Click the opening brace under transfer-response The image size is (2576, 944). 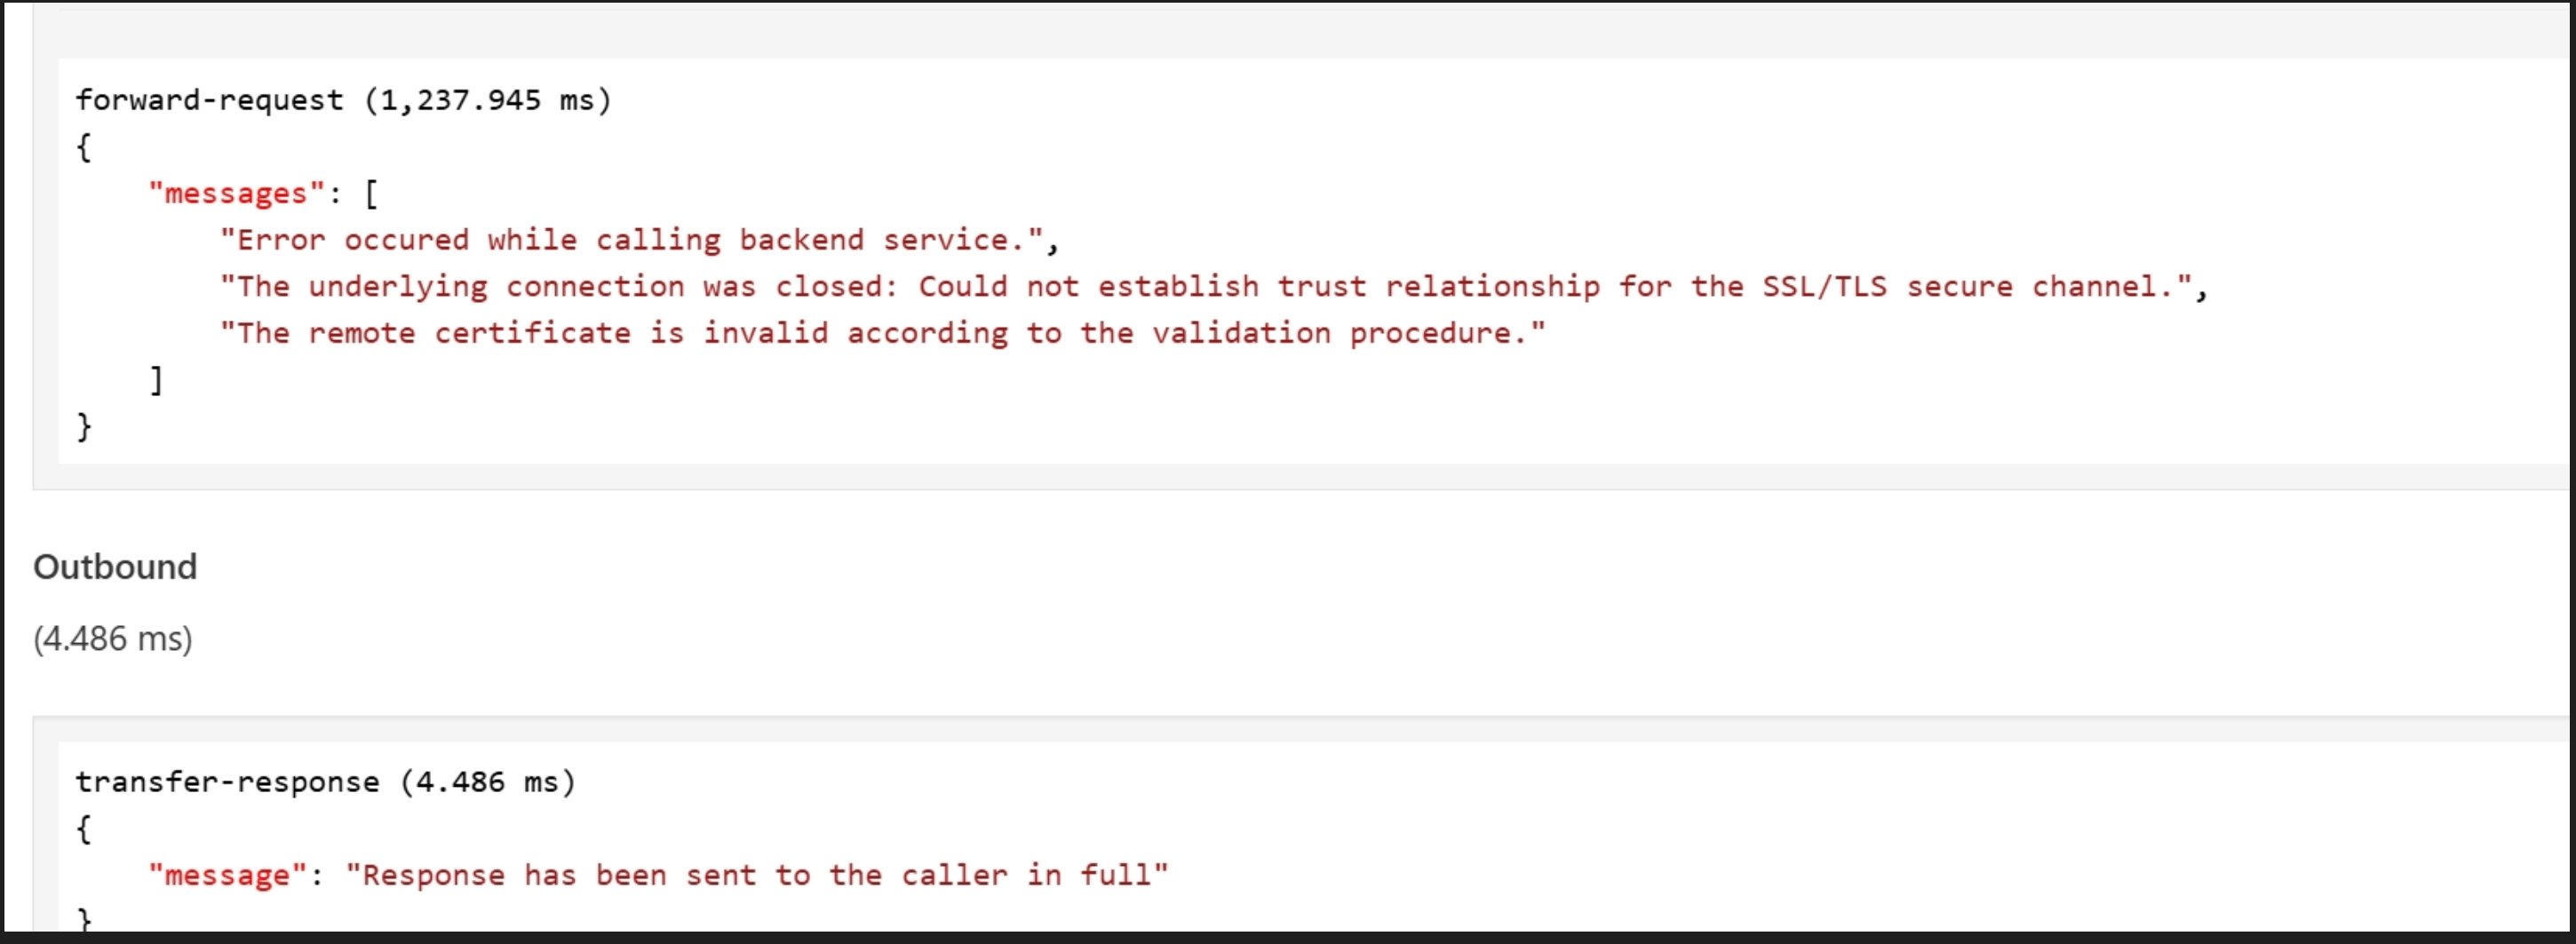click(84, 829)
